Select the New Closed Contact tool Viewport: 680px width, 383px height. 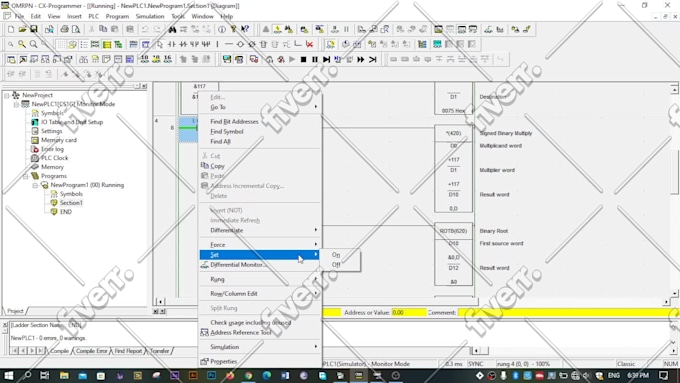tap(183, 44)
